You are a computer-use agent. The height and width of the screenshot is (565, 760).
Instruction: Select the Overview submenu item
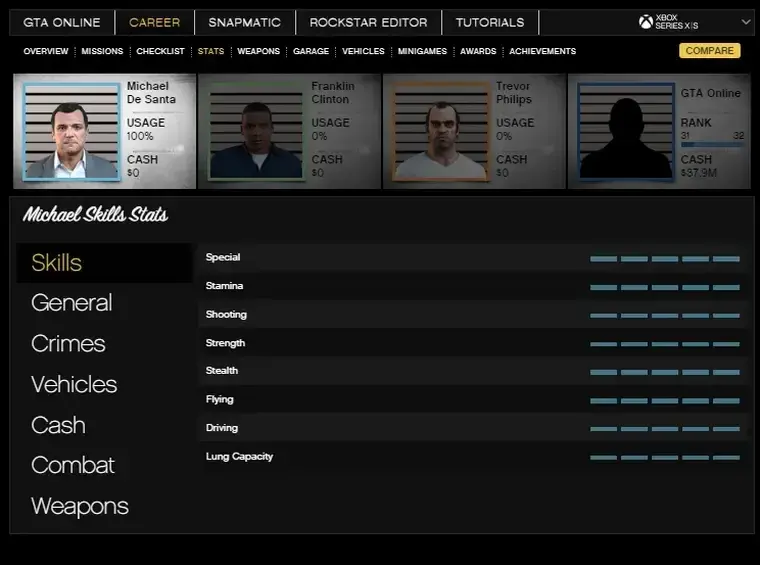(x=46, y=51)
